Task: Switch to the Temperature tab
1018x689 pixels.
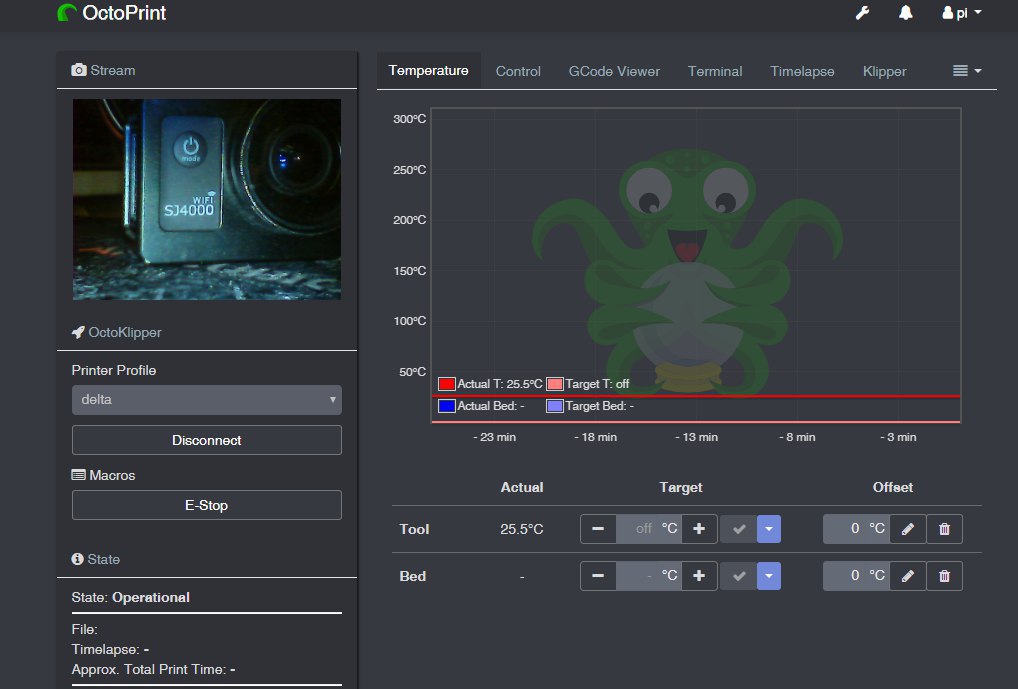Action: tap(428, 70)
